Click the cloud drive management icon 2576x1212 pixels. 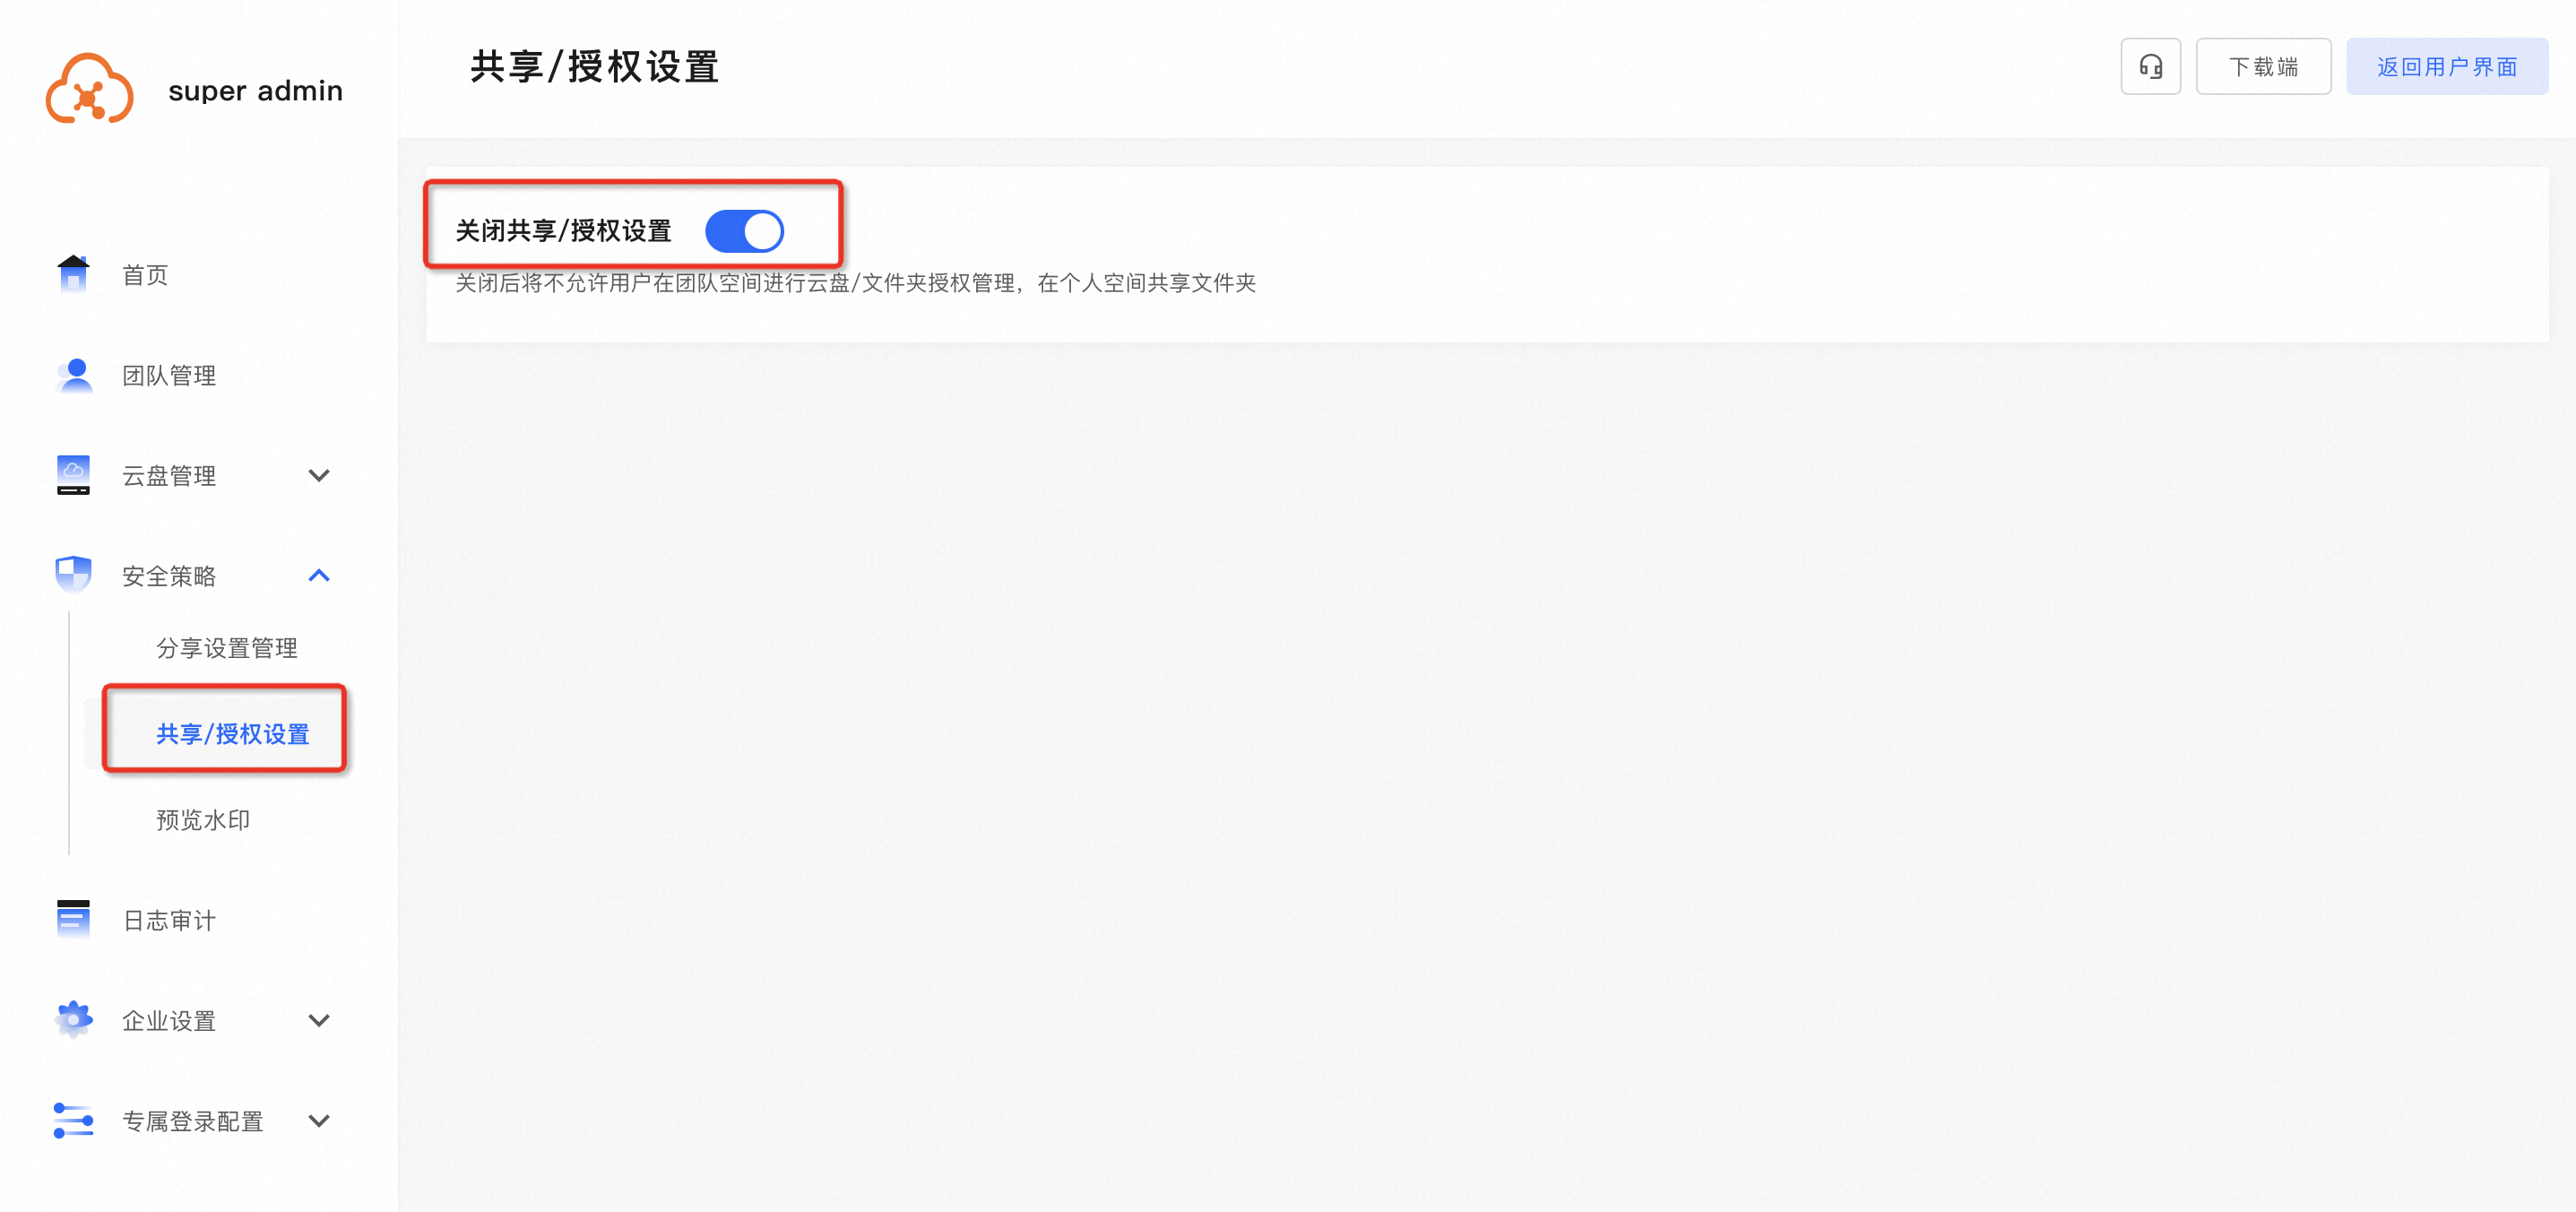pos(73,475)
